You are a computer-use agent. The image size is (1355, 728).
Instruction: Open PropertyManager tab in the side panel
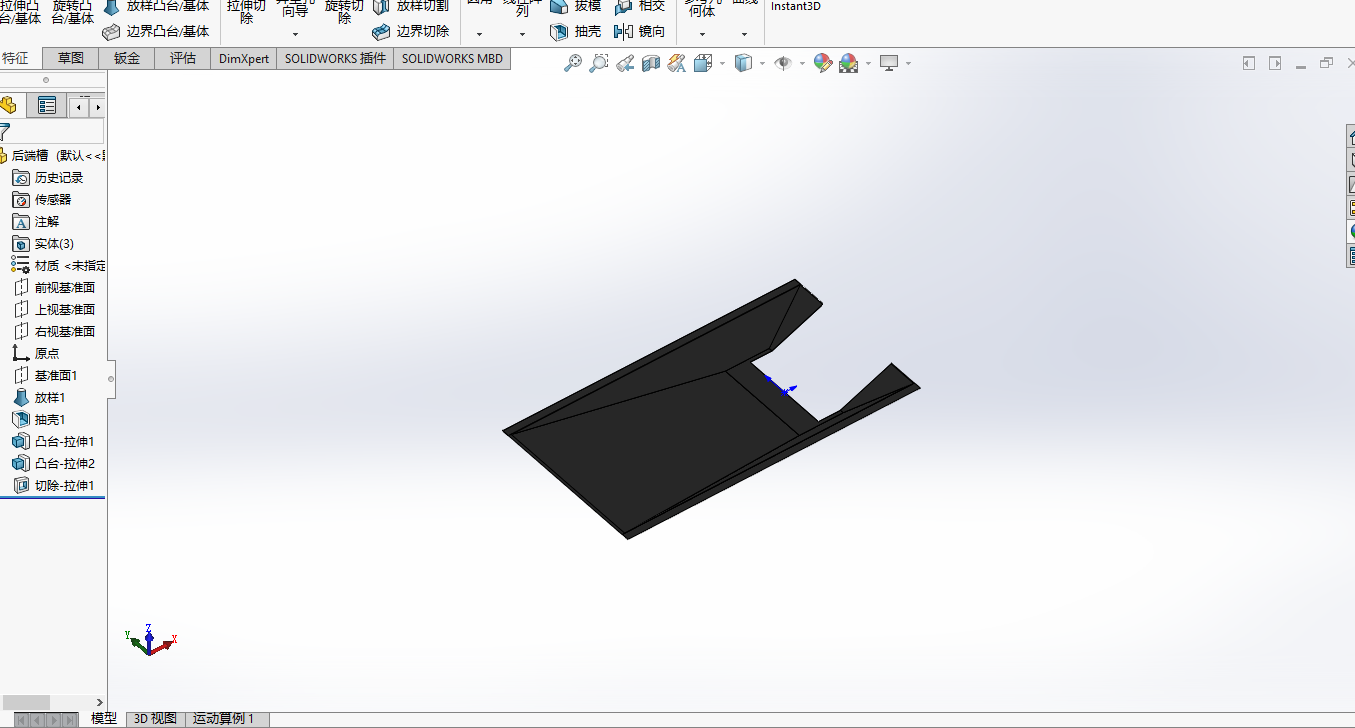coord(46,106)
